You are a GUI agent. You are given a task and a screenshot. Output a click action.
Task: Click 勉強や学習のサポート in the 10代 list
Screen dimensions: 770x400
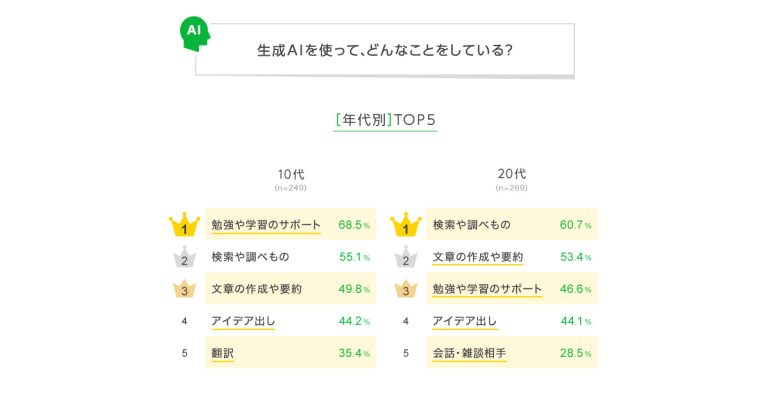coord(266,225)
